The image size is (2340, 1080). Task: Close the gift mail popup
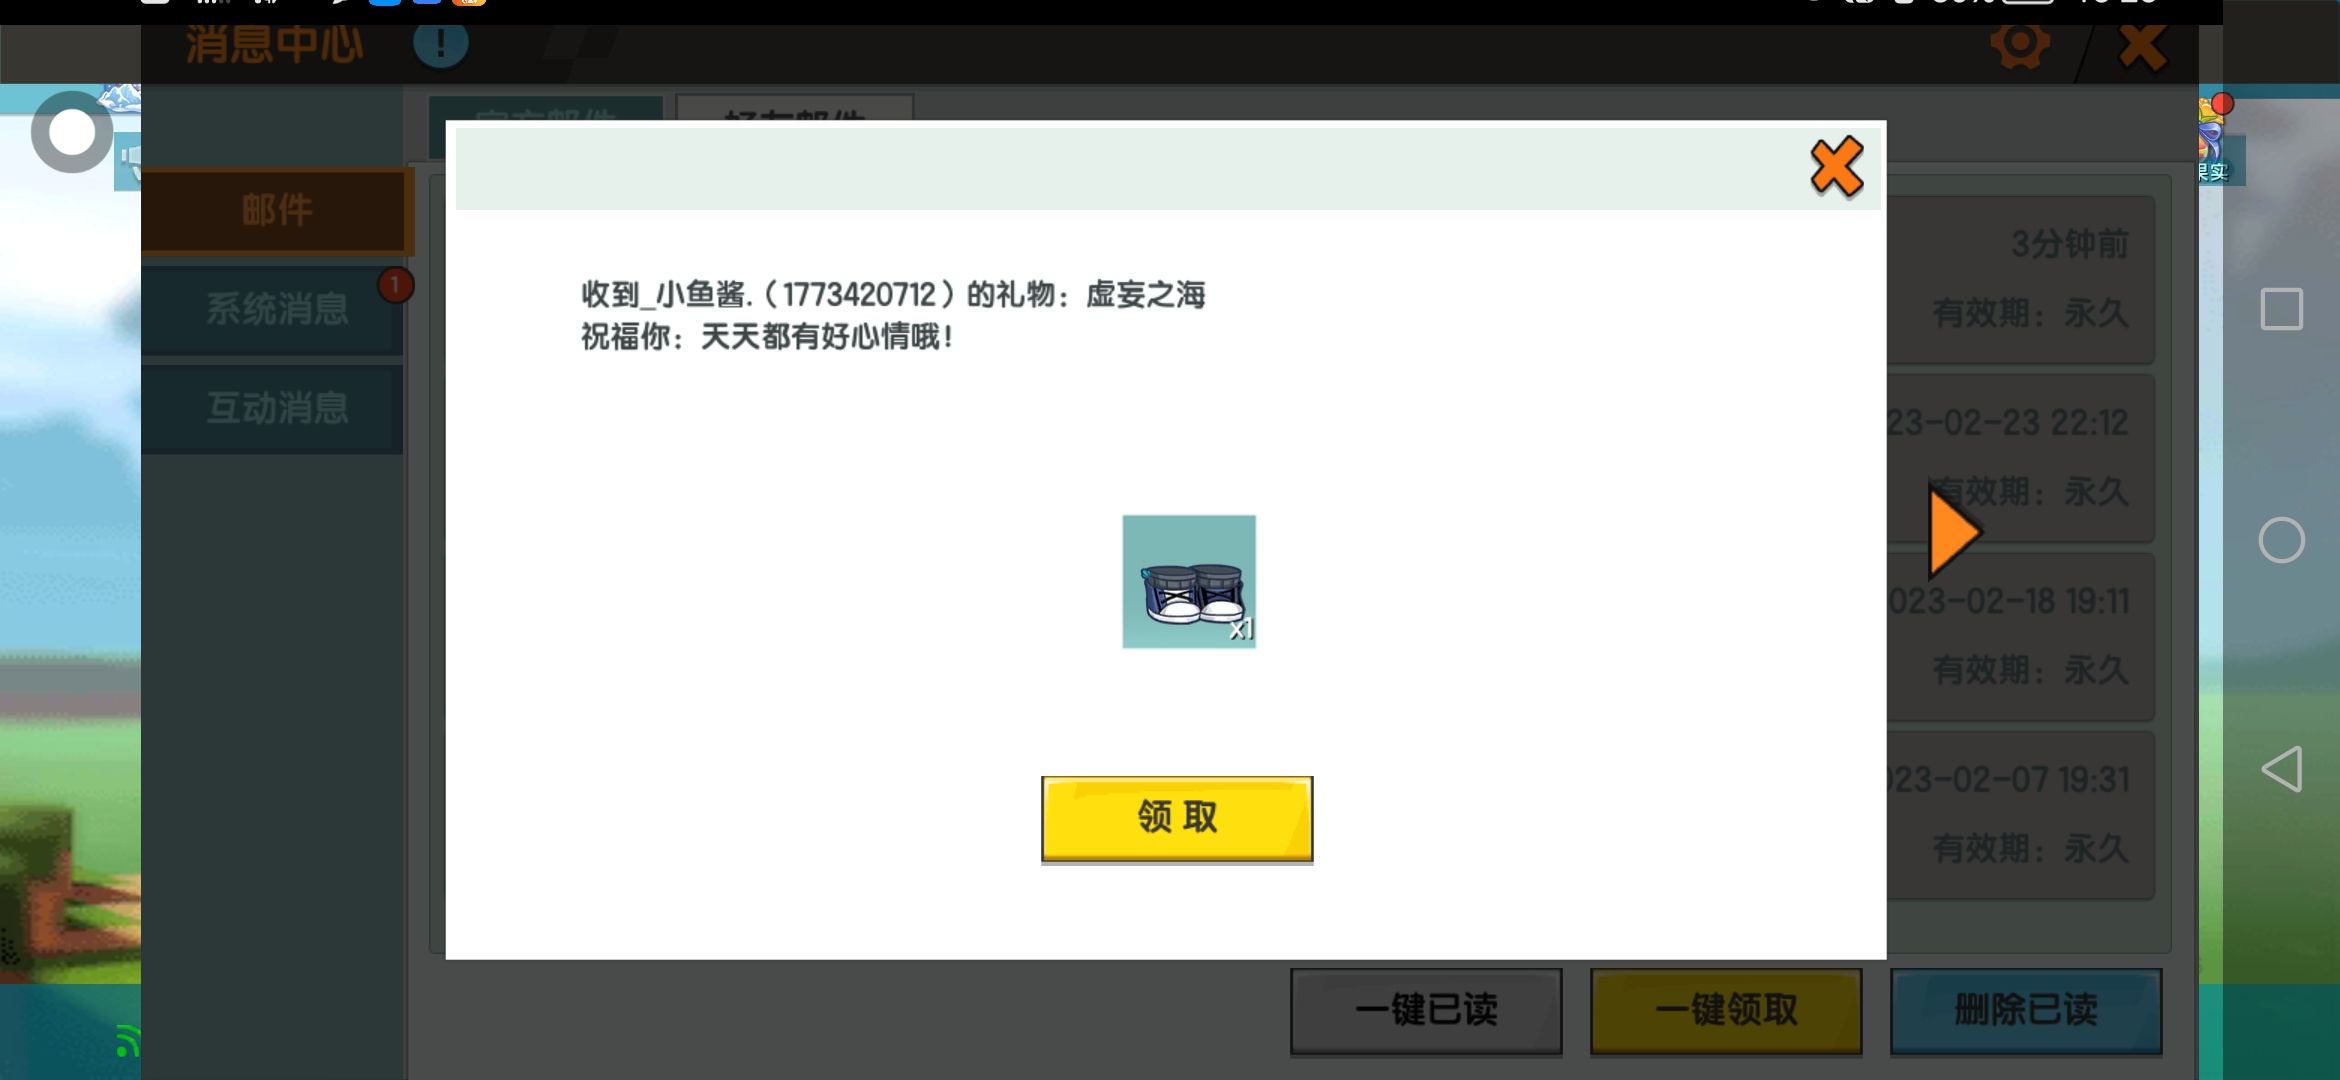pos(1836,167)
